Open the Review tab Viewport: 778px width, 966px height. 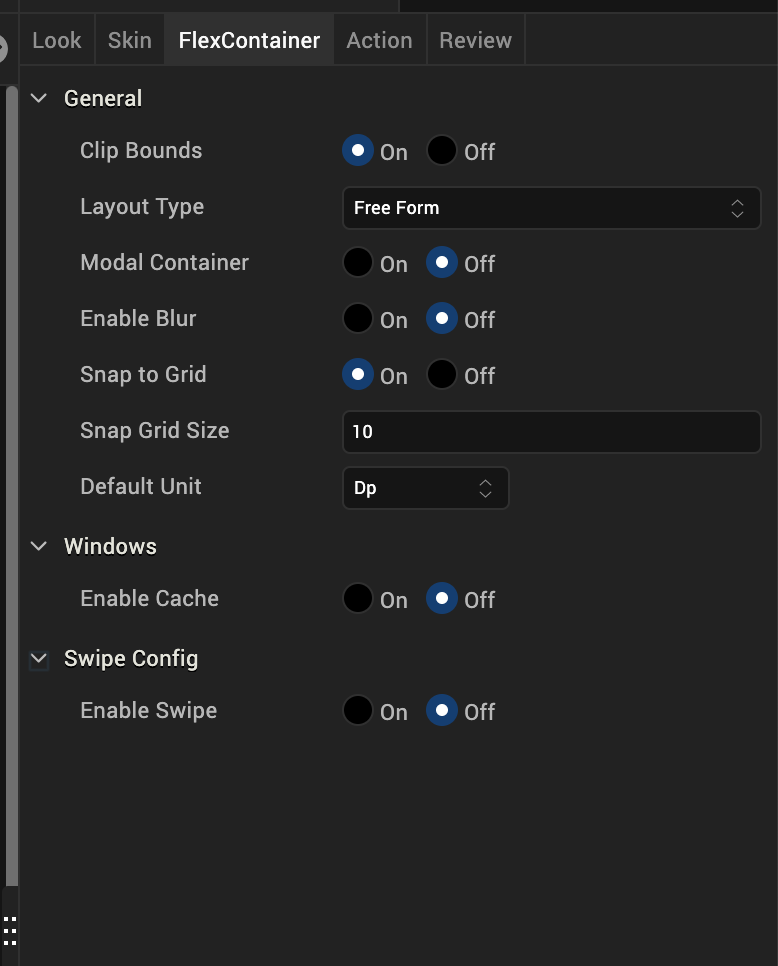pos(475,40)
